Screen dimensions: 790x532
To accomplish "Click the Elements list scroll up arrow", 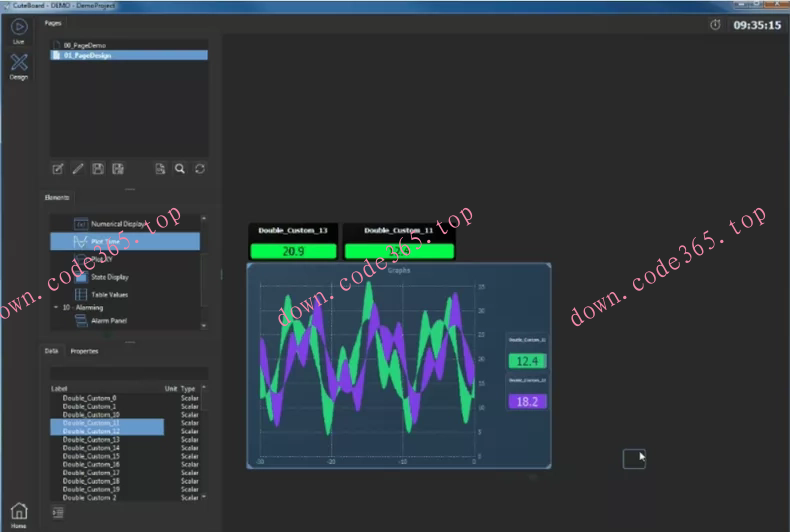I will click(204, 218).
